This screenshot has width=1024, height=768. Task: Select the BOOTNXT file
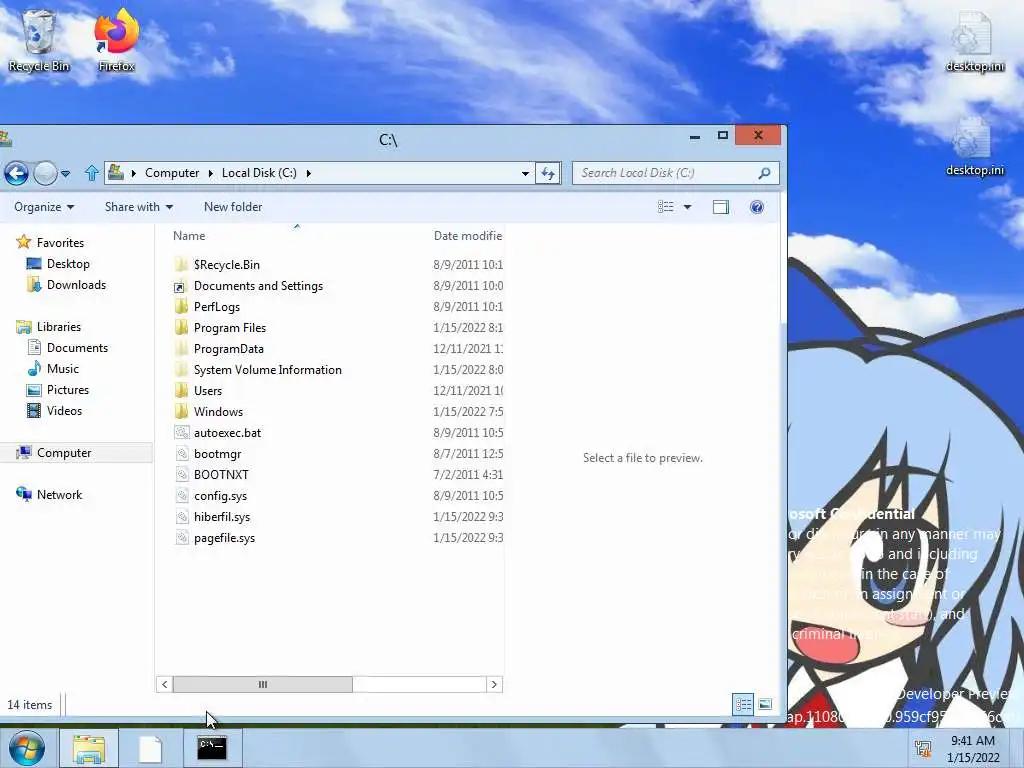click(221, 475)
